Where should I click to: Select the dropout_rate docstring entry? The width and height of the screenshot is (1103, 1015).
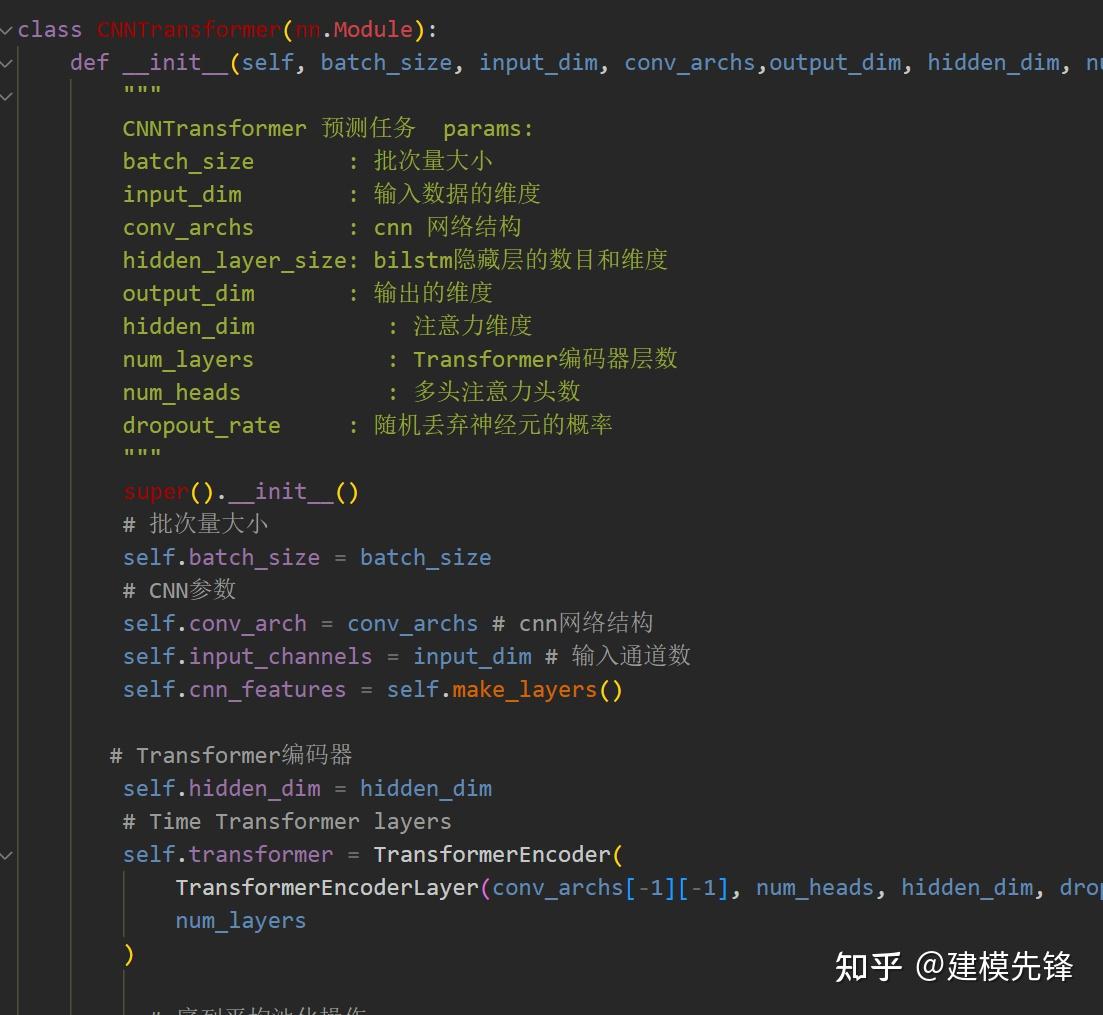(x=201, y=425)
